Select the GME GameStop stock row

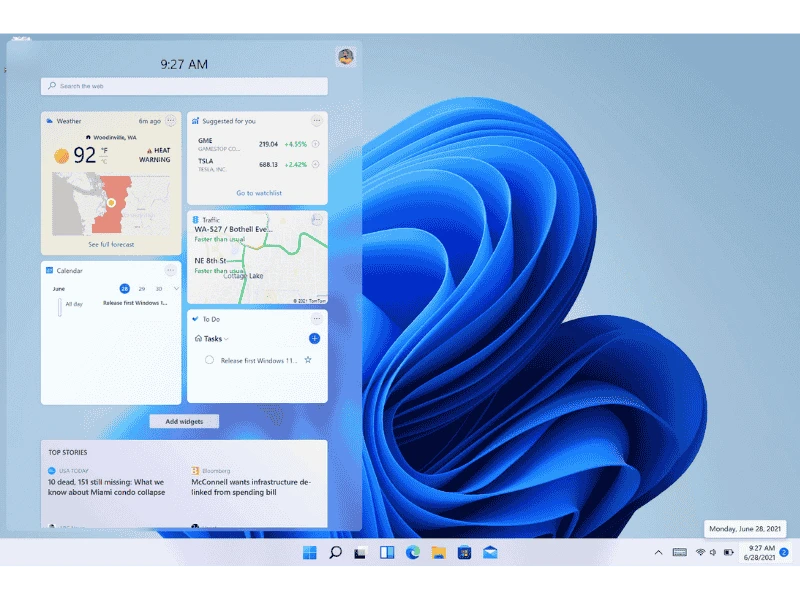pyautogui.click(x=258, y=144)
